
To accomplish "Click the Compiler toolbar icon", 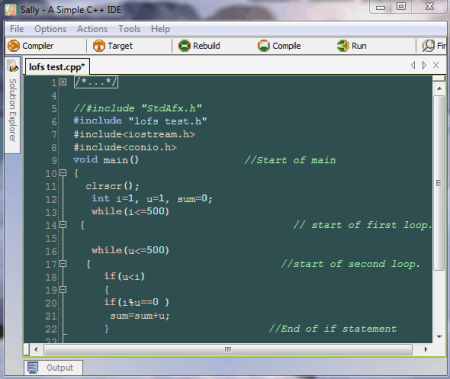I will 14,46.
